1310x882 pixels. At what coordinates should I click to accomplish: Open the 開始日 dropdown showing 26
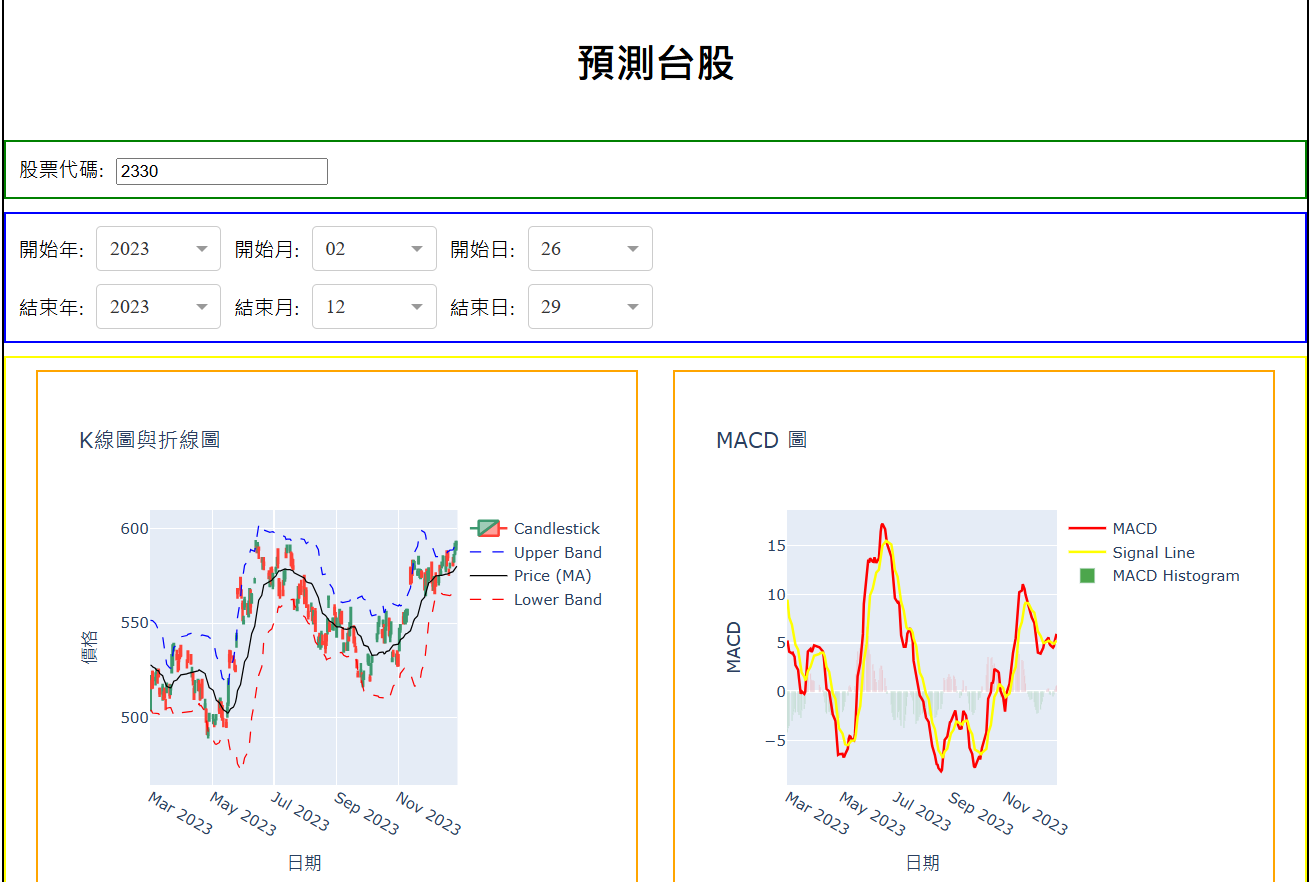590,248
